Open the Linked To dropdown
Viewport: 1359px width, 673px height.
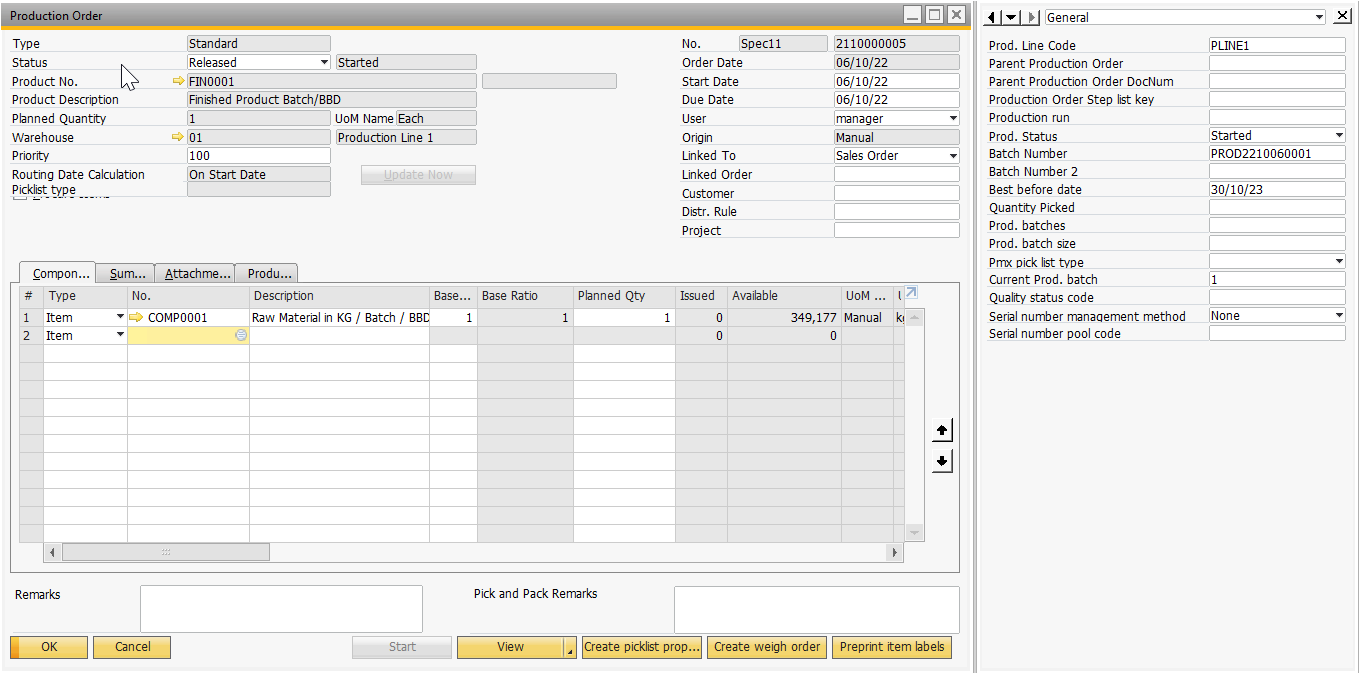(953, 155)
